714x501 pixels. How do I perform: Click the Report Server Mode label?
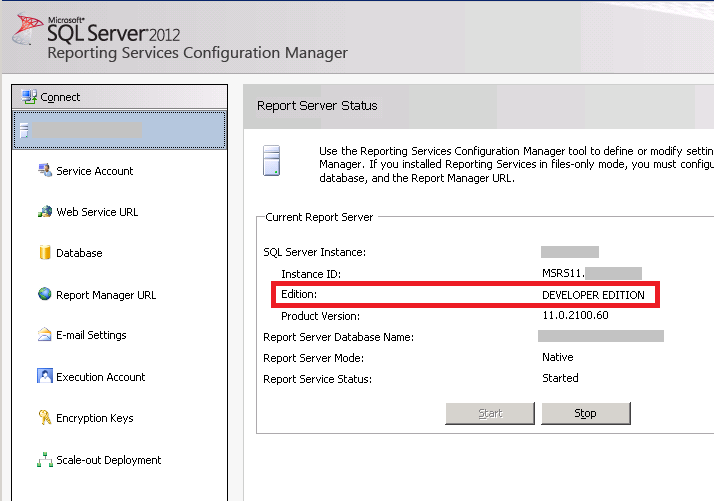click(313, 358)
